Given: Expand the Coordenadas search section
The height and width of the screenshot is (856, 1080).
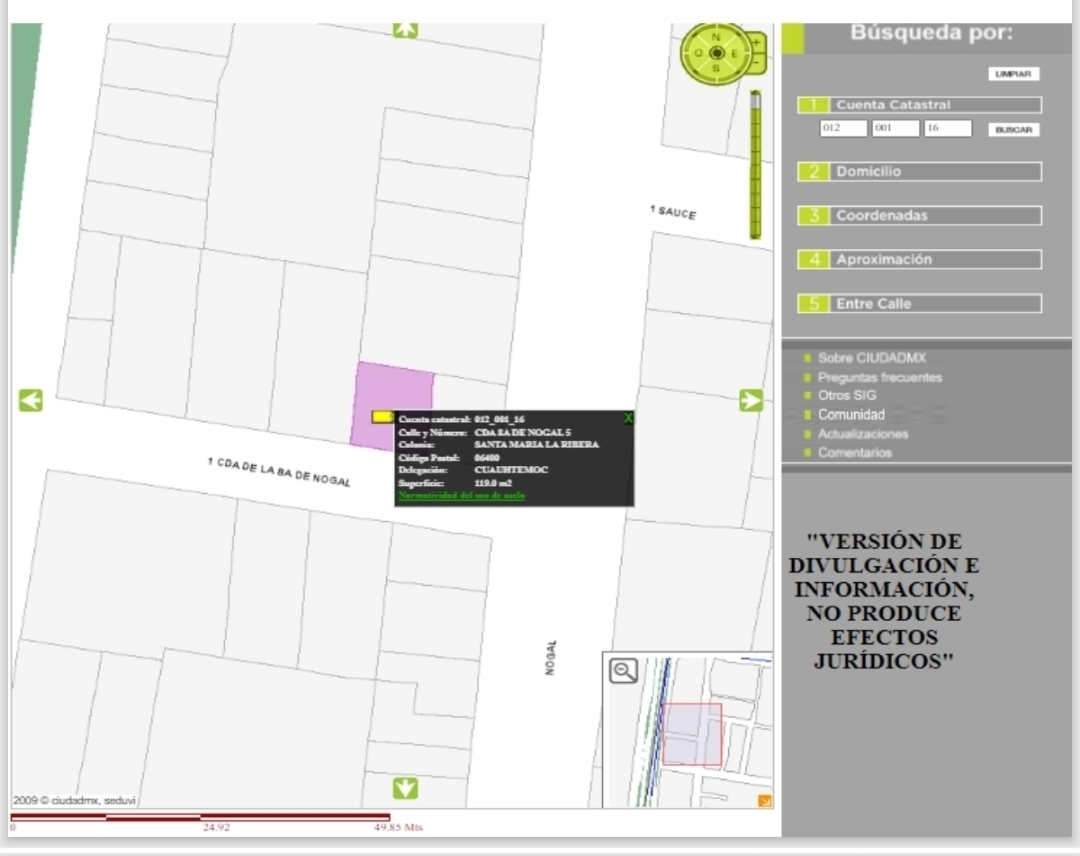Looking at the screenshot, I should point(919,216).
